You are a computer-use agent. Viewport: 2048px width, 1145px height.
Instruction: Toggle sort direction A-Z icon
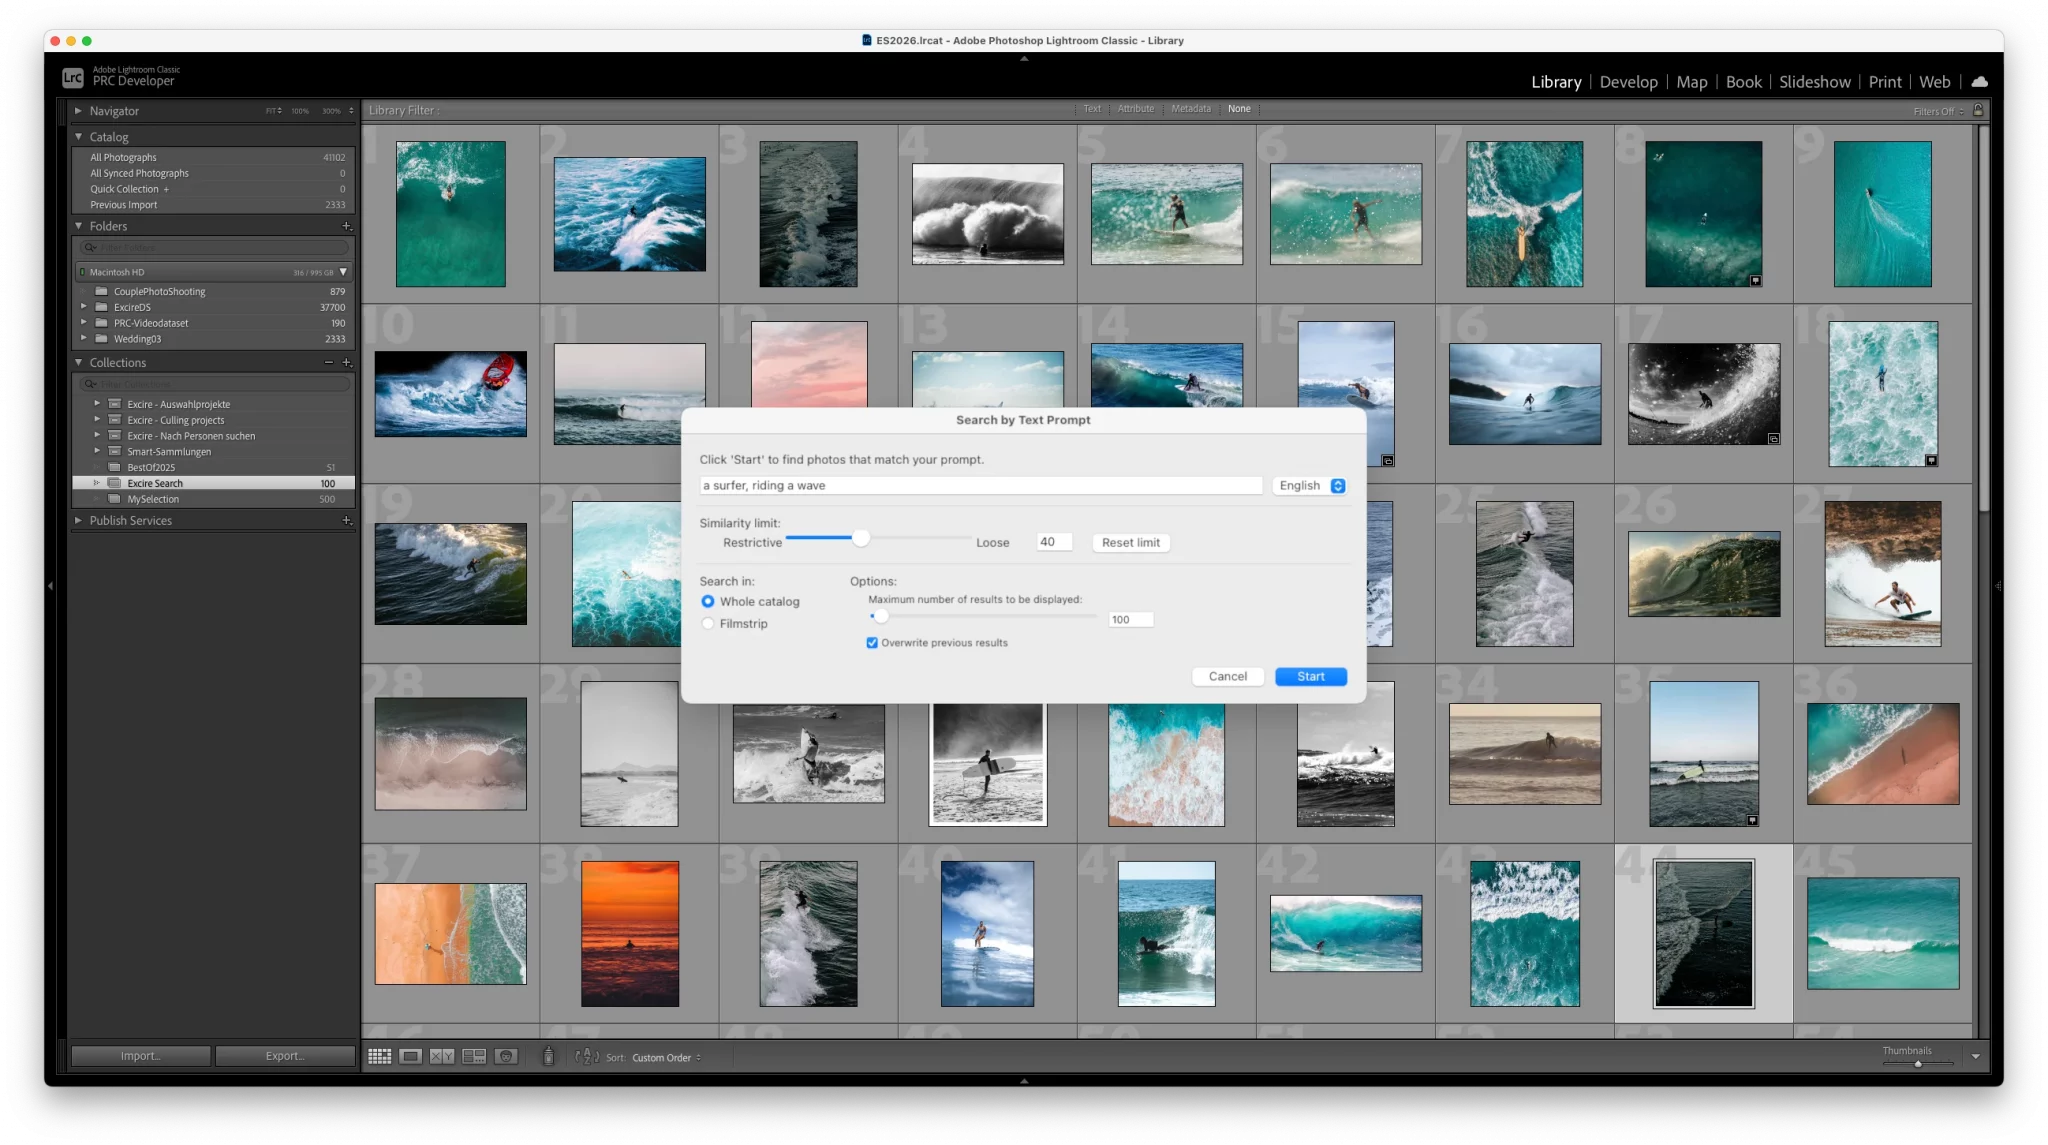pyautogui.click(x=587, y=1057)
